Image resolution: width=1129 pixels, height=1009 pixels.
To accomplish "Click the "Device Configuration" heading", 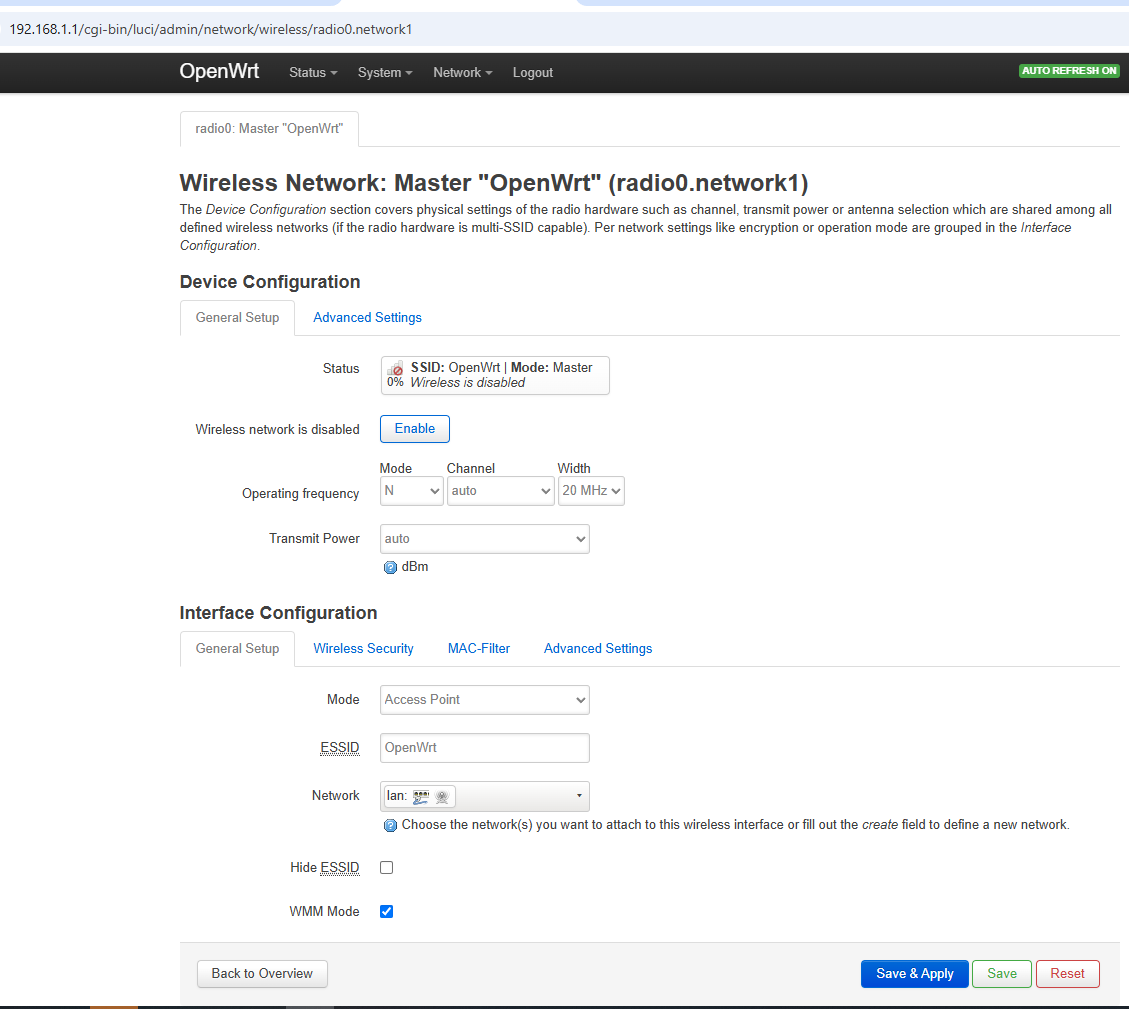I will 270,282.
